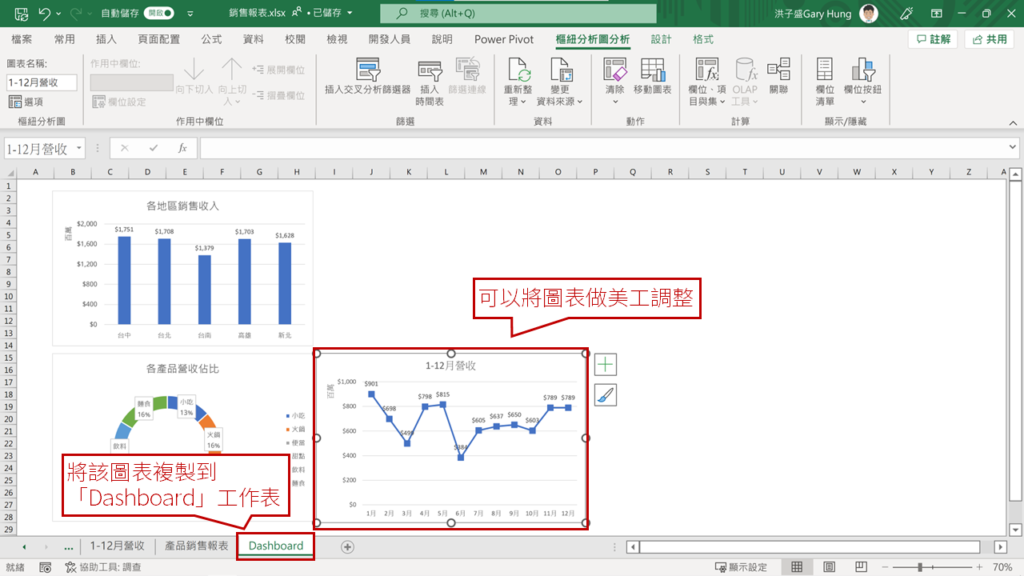1024x576 pixels.
Task: Select row 10 header
Action: click(x=8, y=296)
